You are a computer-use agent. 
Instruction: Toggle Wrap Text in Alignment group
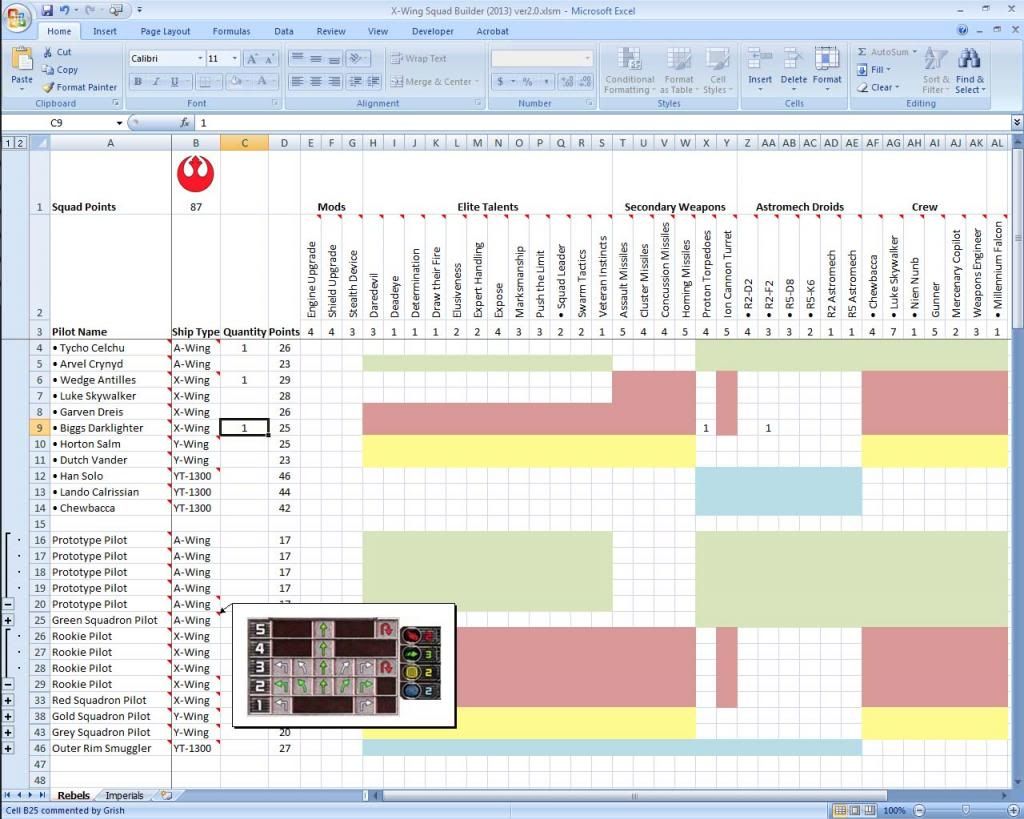(x=419, y=58)
